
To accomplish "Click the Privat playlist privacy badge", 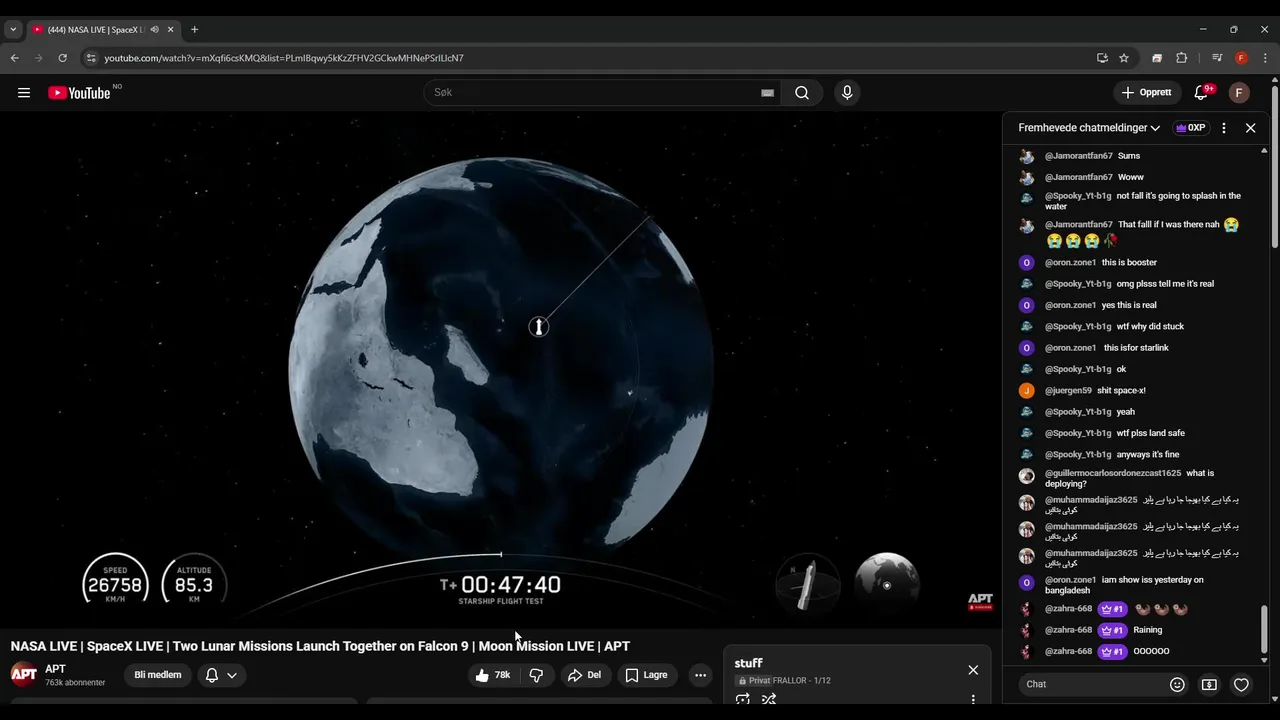I will coord(753,681).
